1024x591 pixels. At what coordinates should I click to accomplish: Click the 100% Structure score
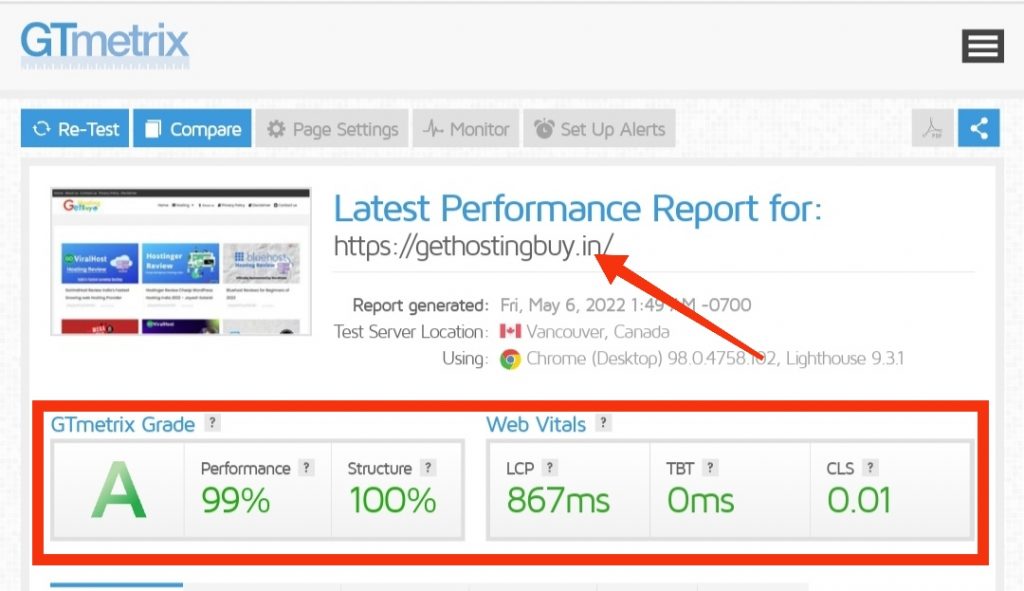[x=392, y=501]
